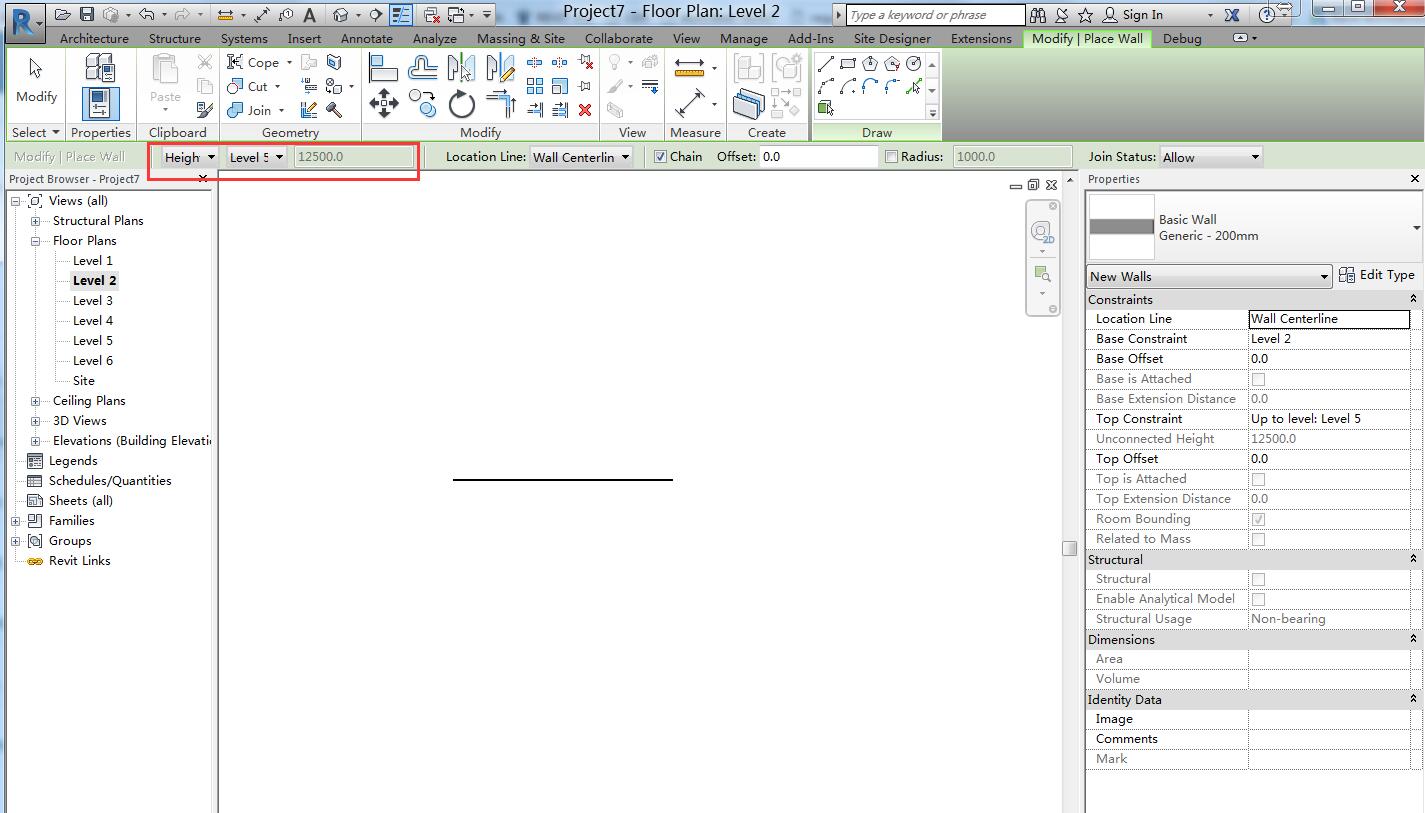Select the Align tool
This screenshot has height=813, width=1425.
[x=384, y=68]
